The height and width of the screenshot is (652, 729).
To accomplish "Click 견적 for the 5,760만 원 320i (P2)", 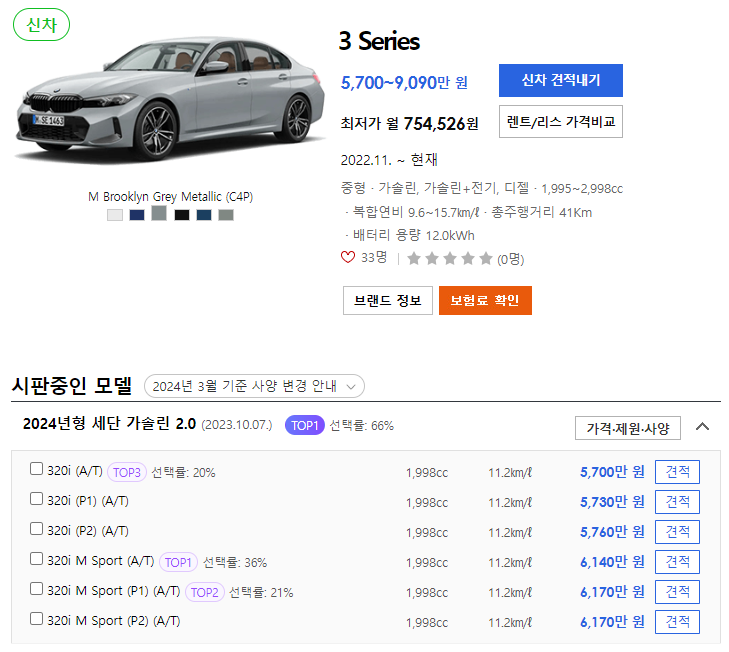I will 677,532.
